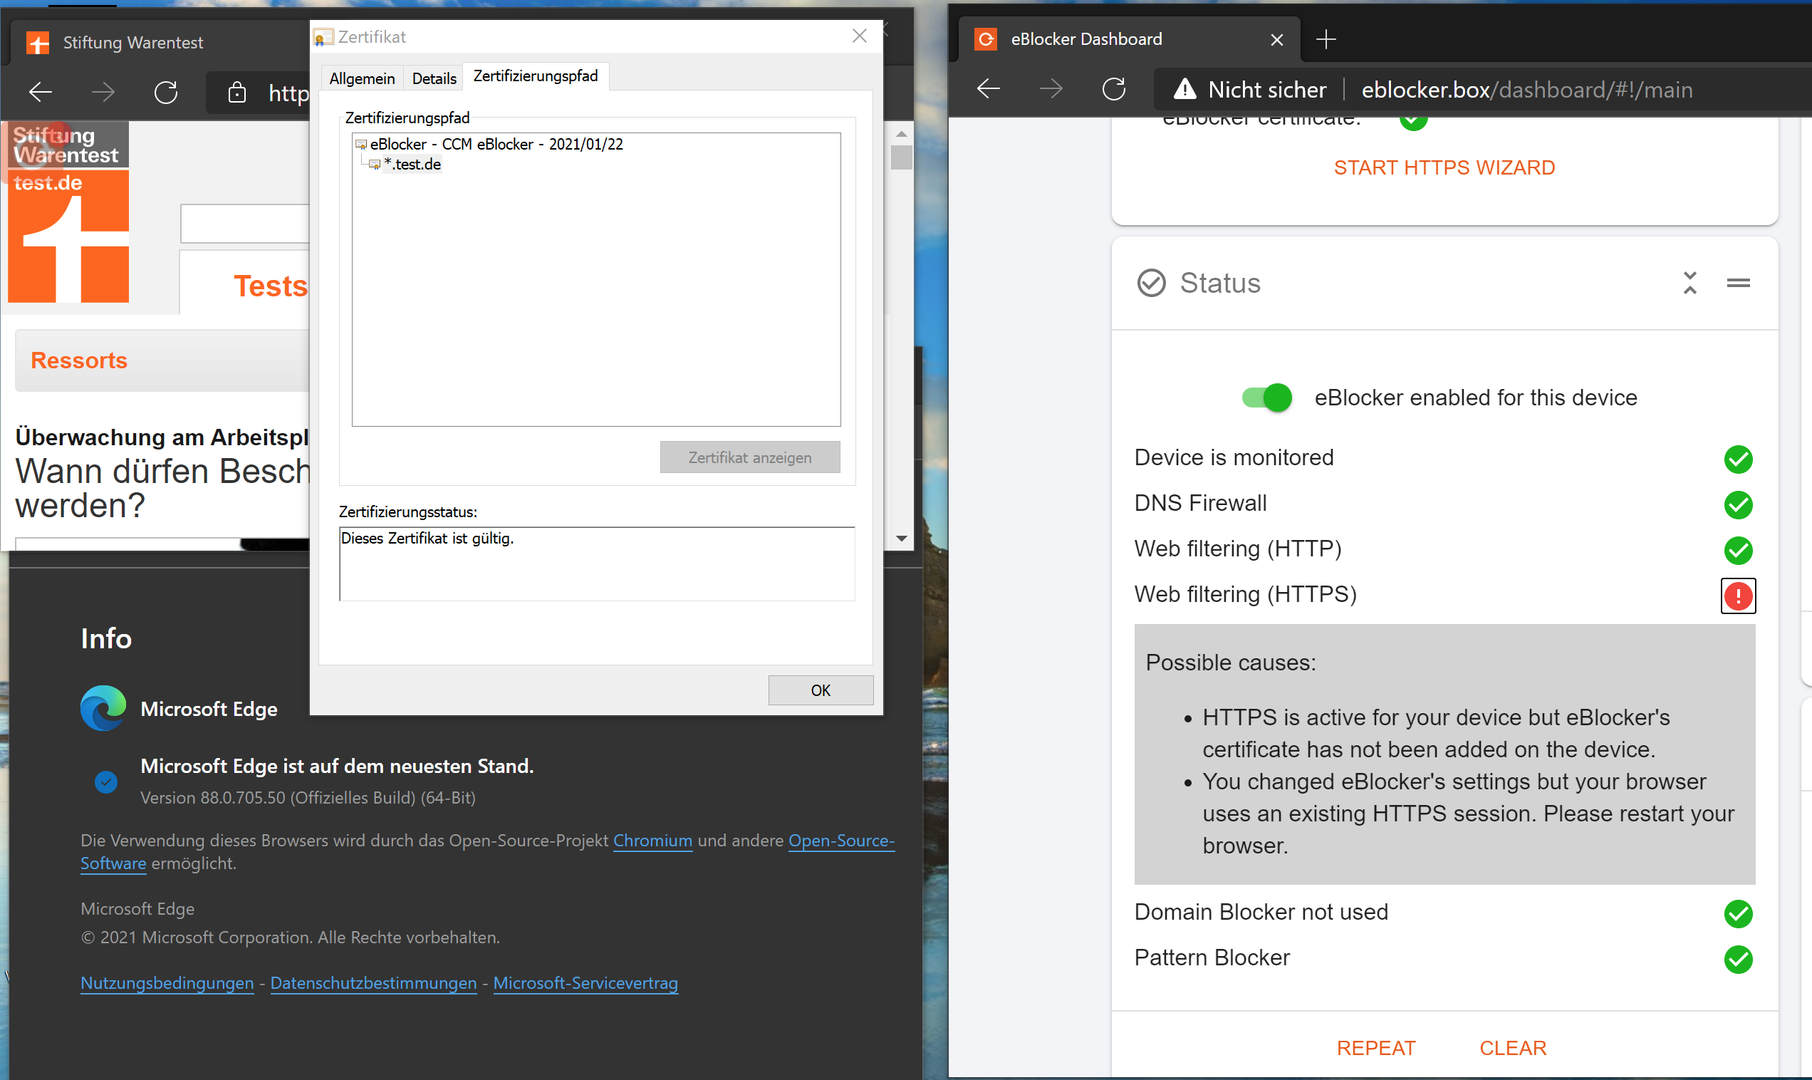Viewport: 1812px width, 1080px height.
Task: Click the Stiftung Warentest tab favicon
Action: tap(37, 43)
